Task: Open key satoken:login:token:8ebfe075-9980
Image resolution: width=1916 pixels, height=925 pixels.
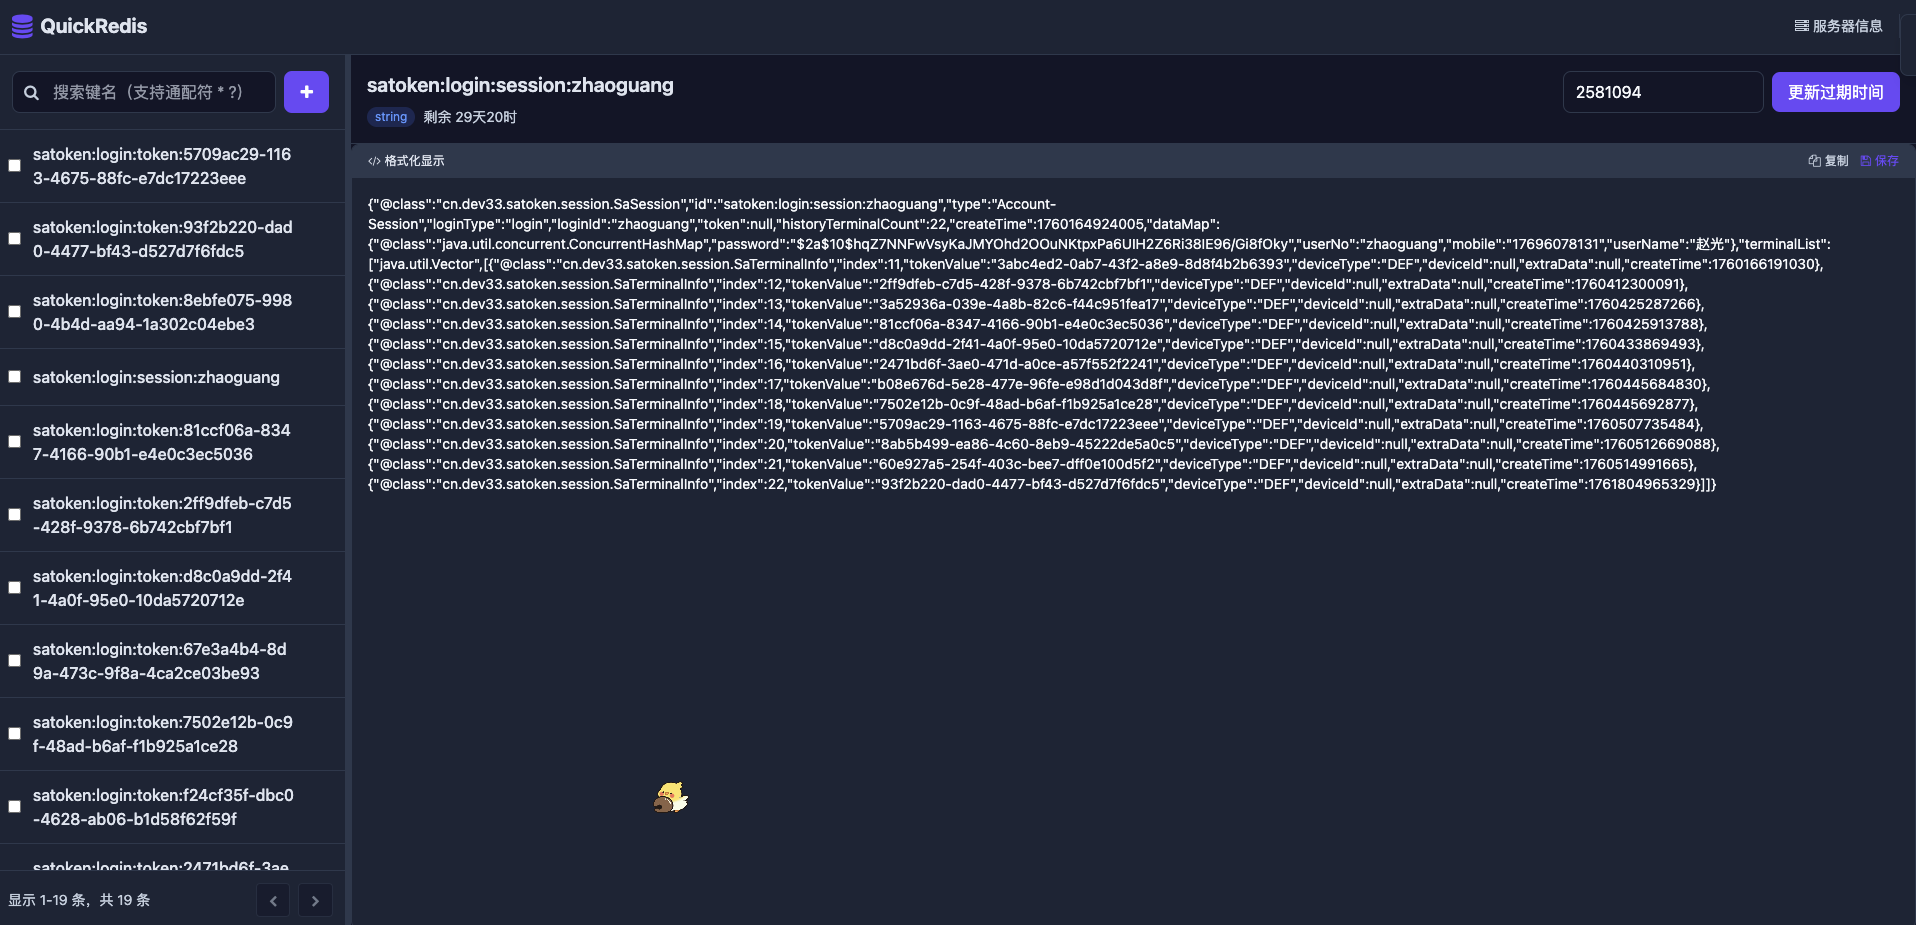Action: click(x=163, y=312)
